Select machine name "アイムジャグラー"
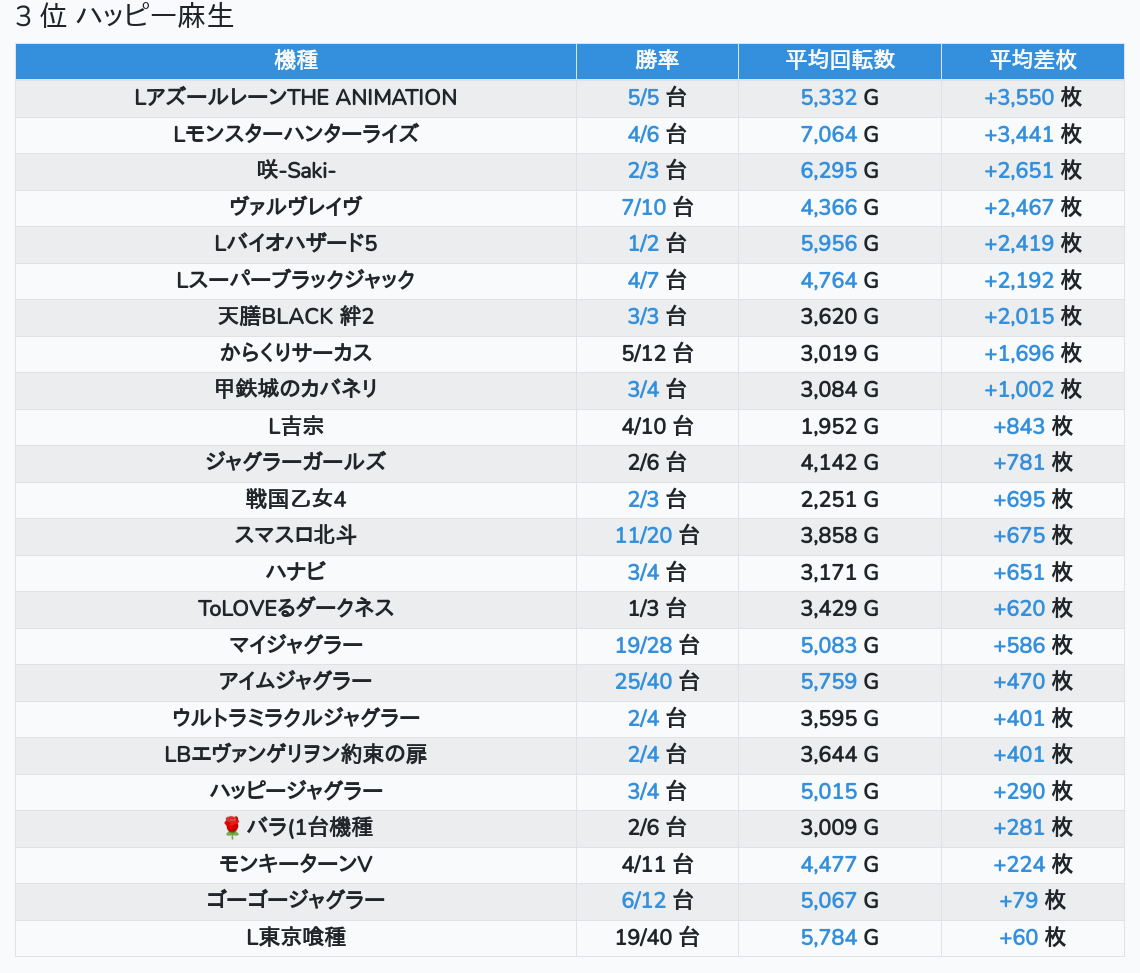 point(296,681)
